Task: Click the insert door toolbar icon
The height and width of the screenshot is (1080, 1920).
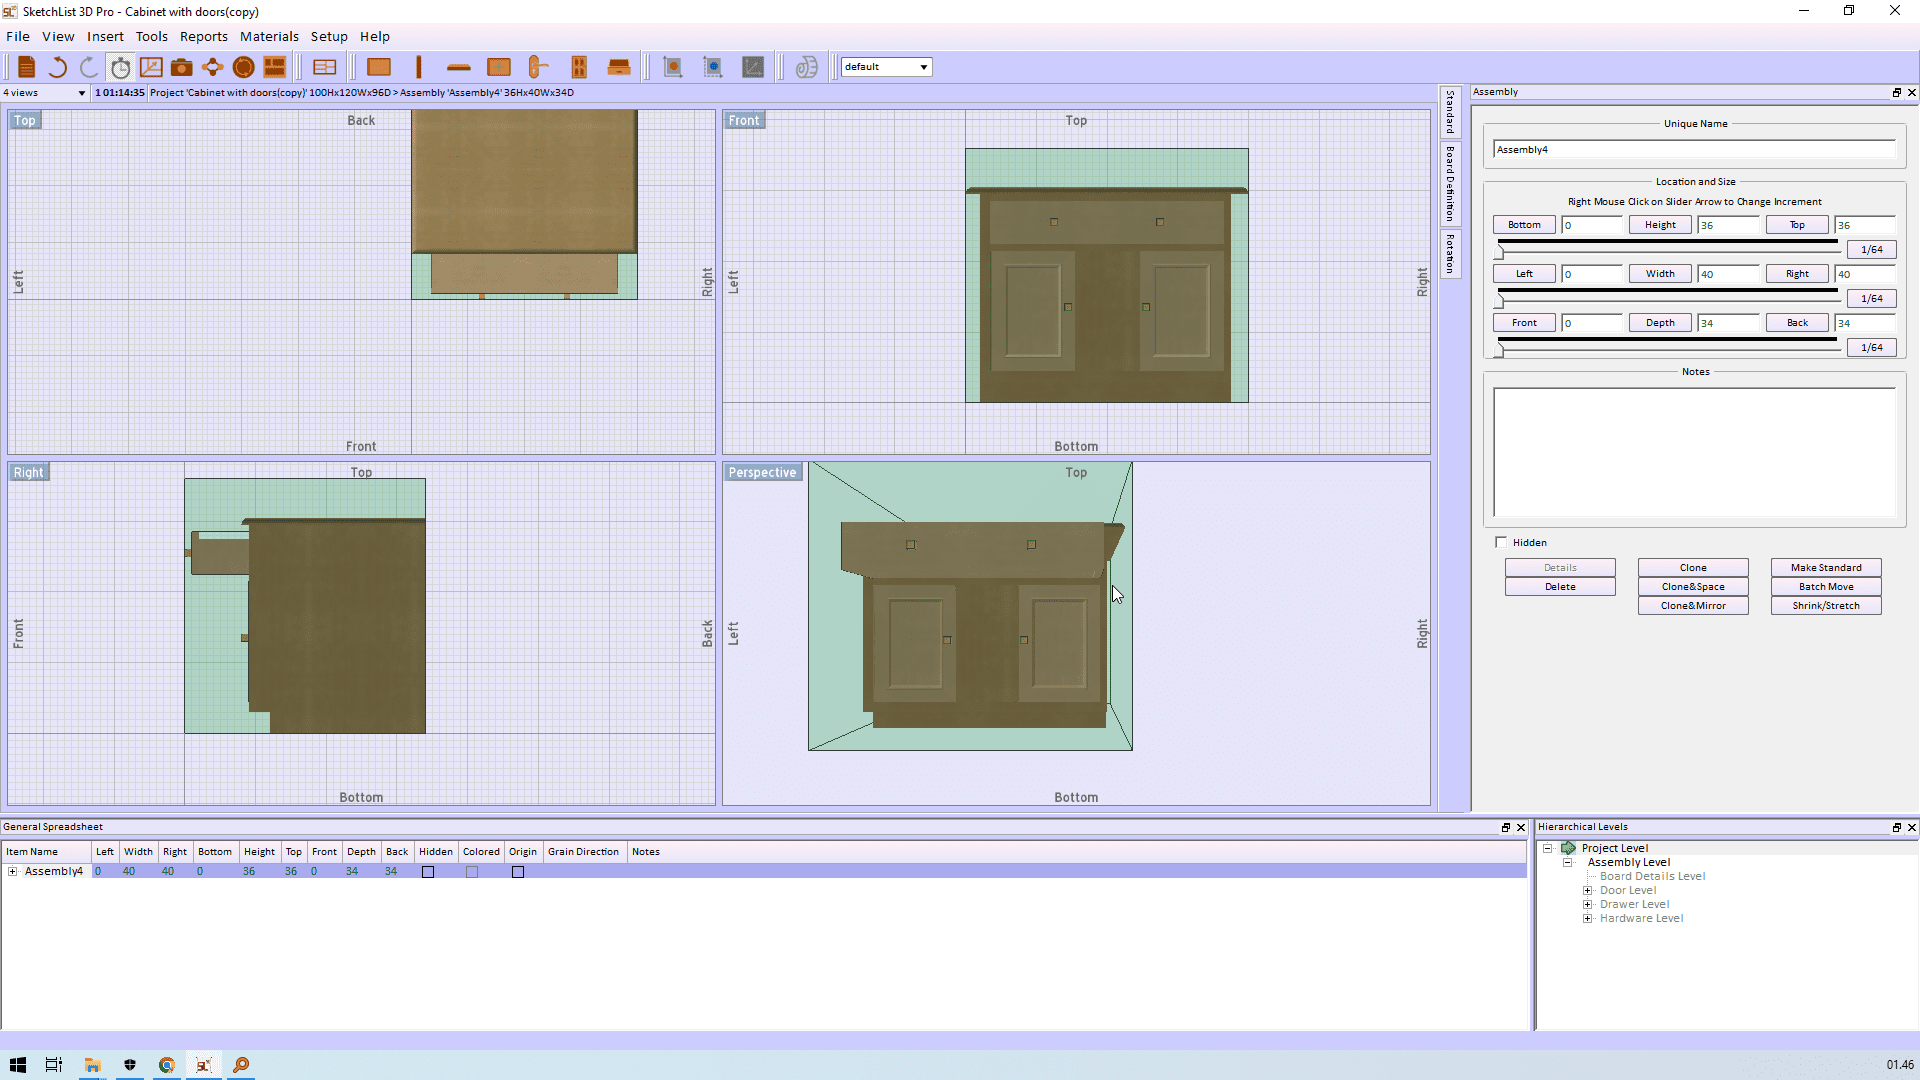Action: coord(578,67)
